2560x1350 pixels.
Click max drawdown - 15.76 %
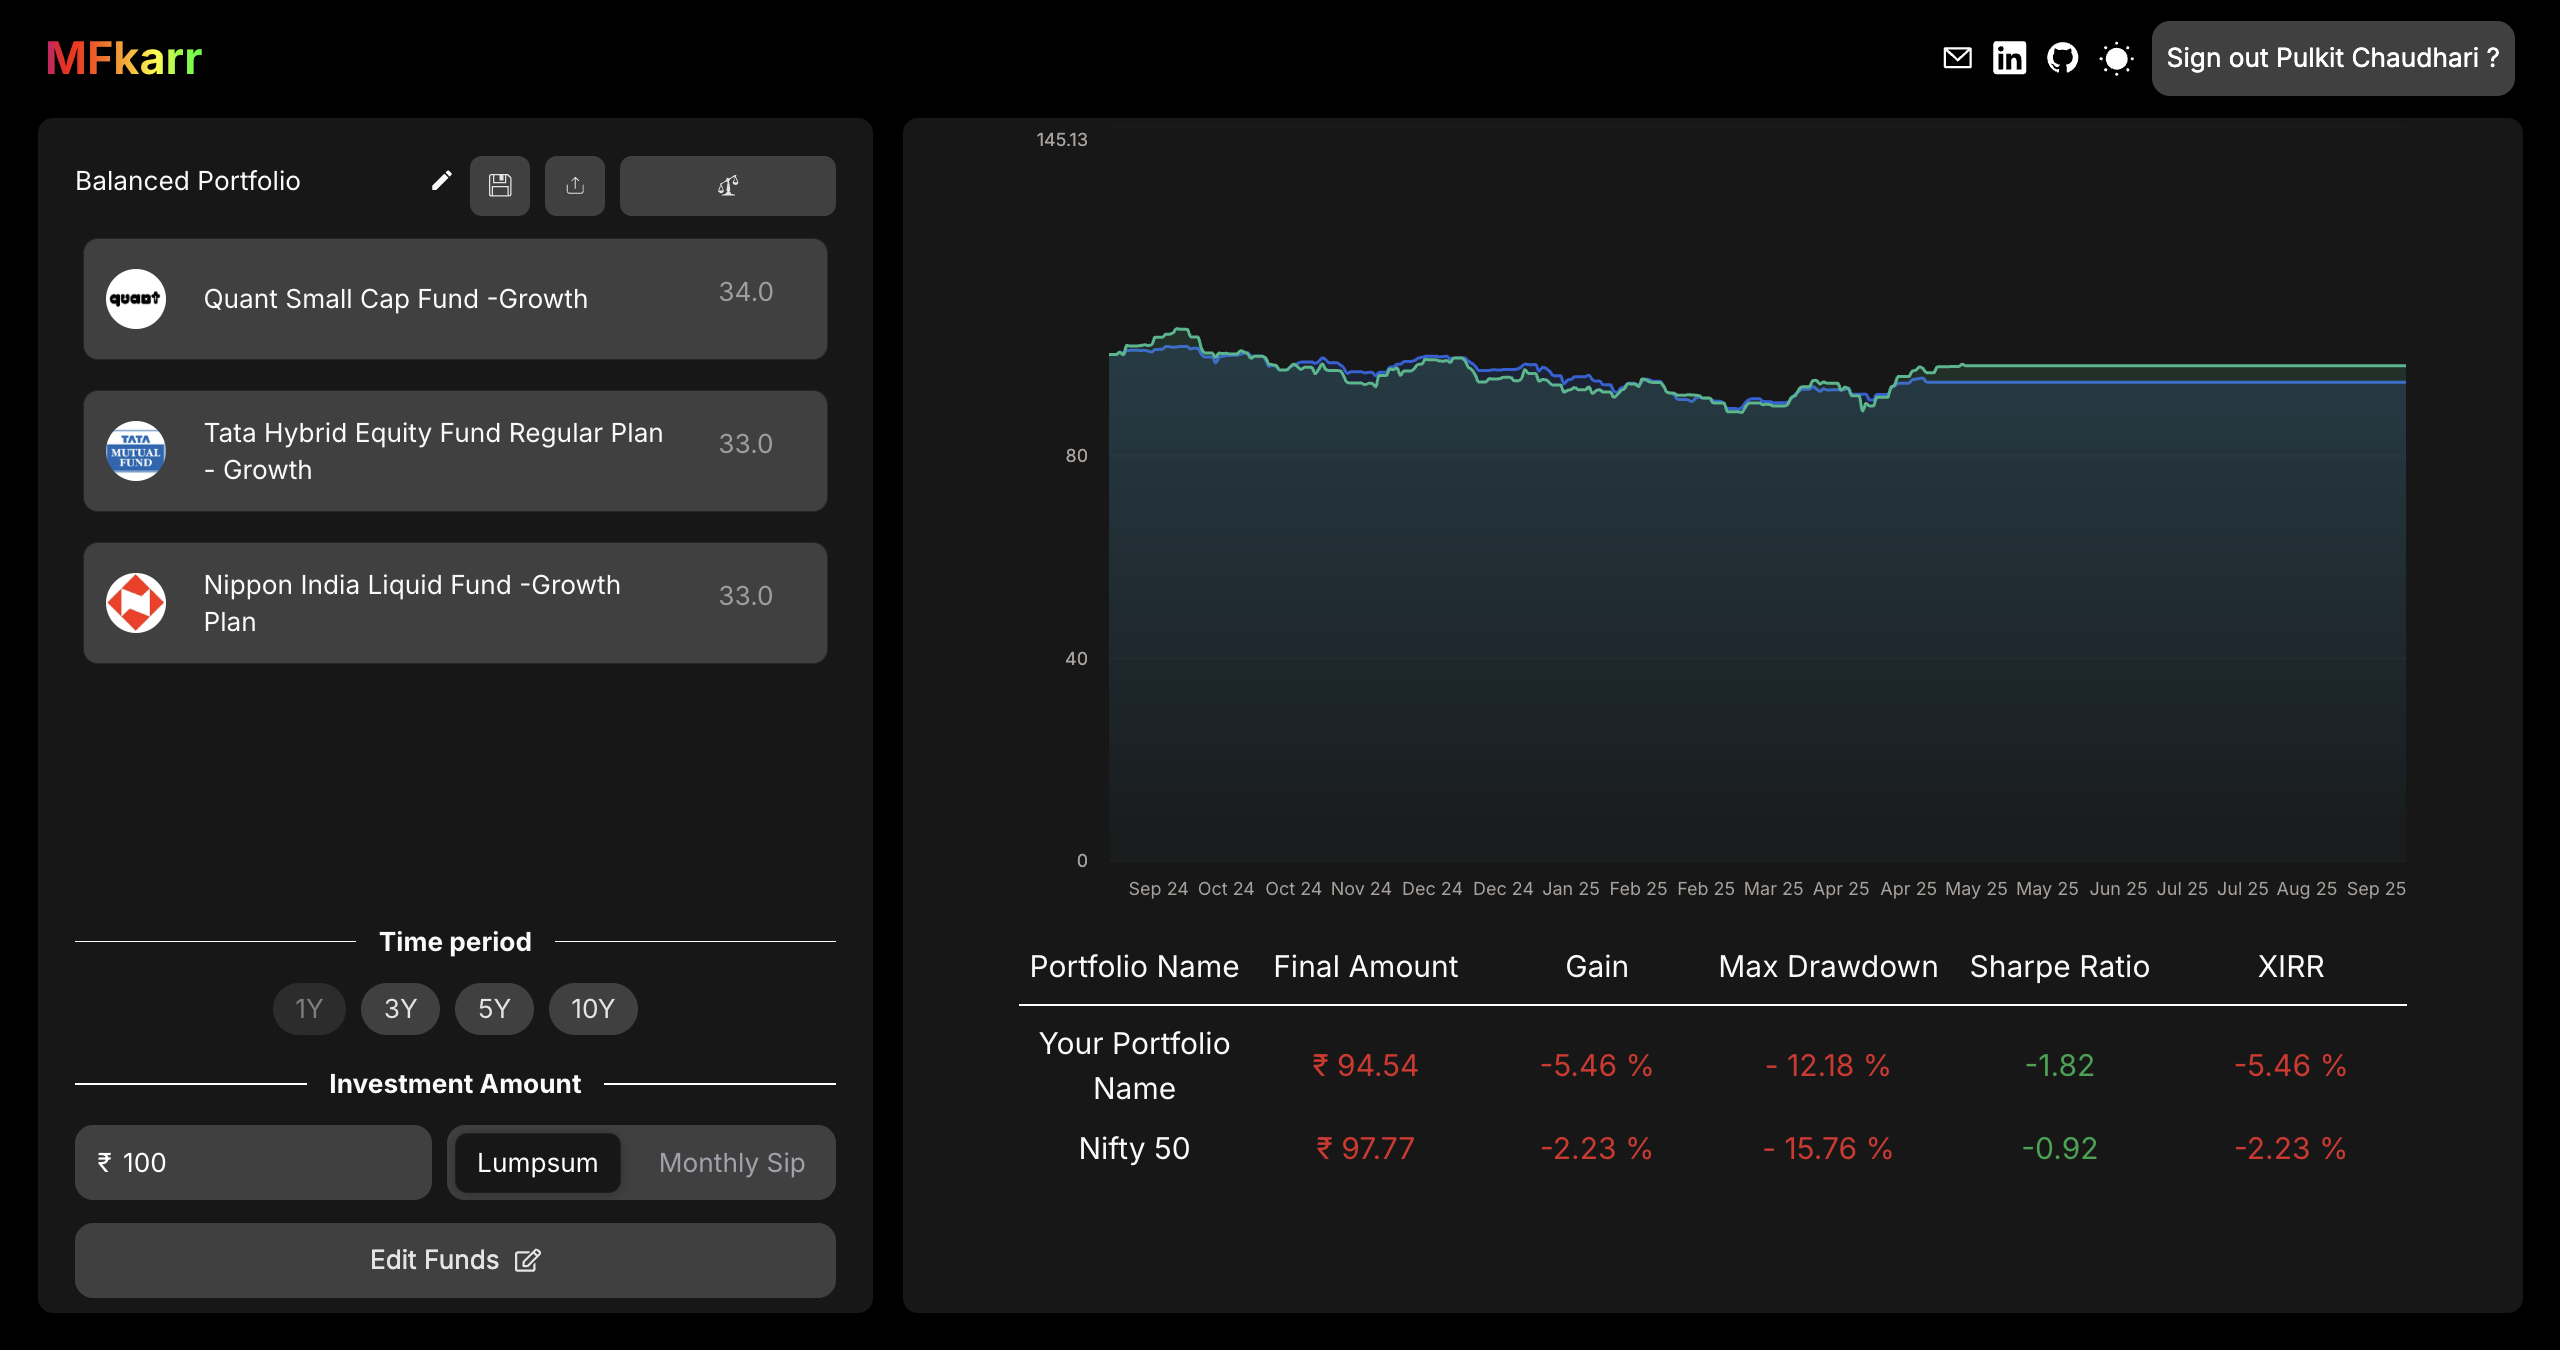1828,1148
